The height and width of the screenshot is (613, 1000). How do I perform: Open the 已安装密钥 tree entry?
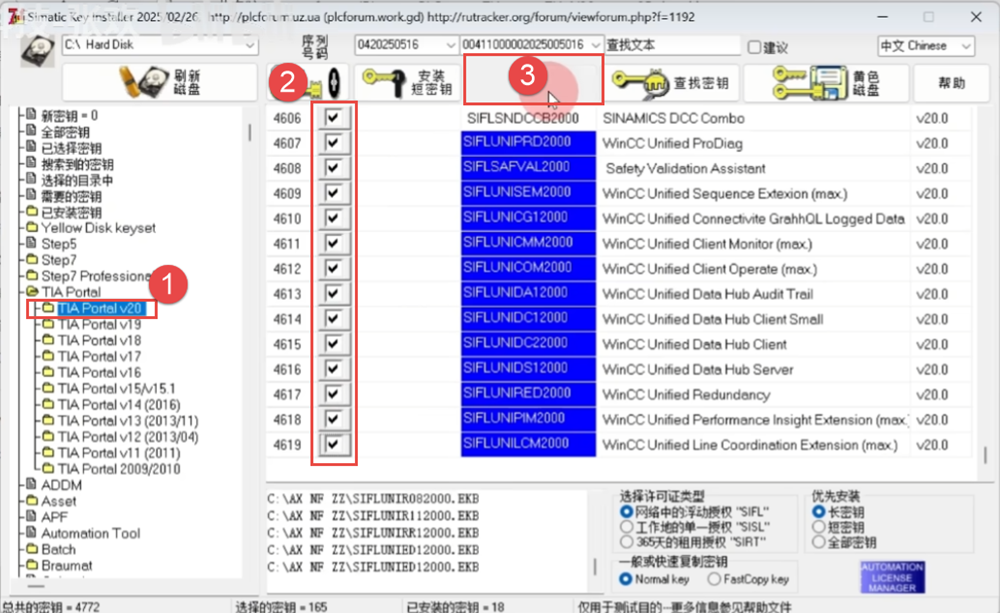click(x=71, y=212)
